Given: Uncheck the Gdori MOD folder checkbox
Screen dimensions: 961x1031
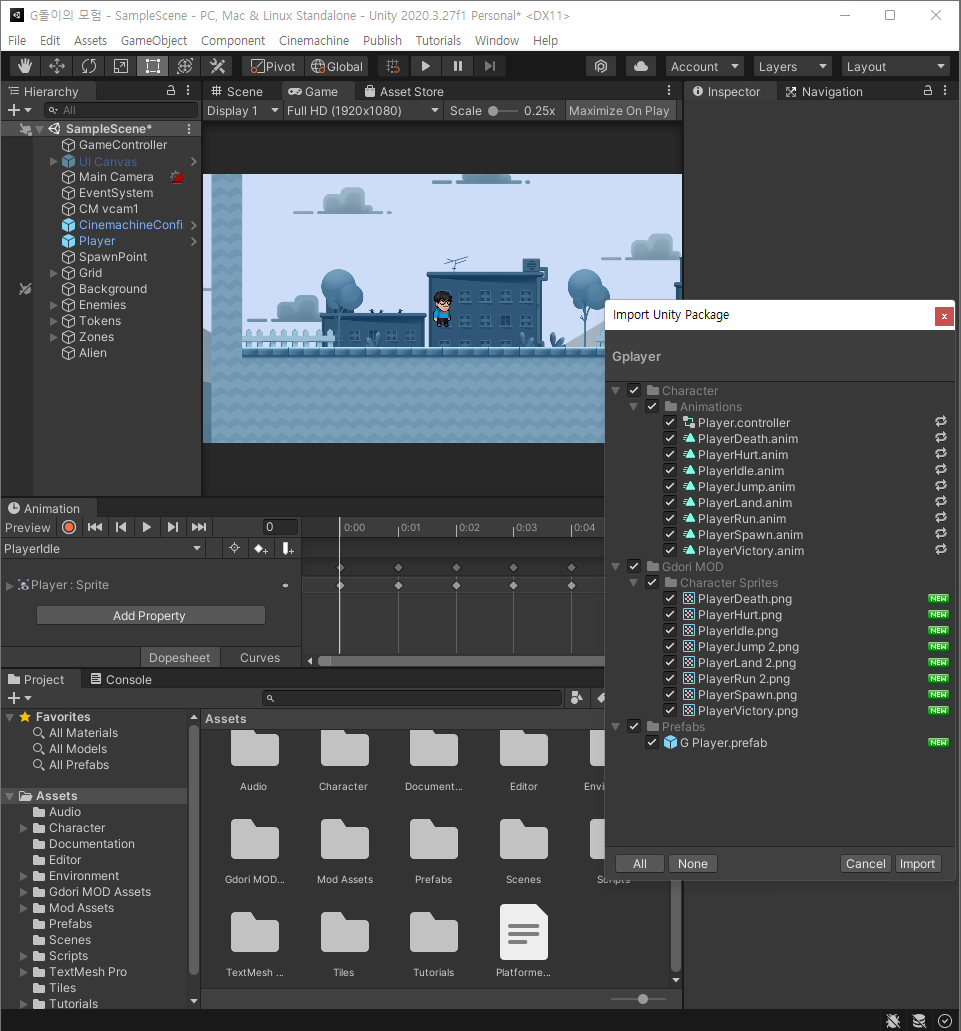Looking at the screenshot, I should [634, 566].
